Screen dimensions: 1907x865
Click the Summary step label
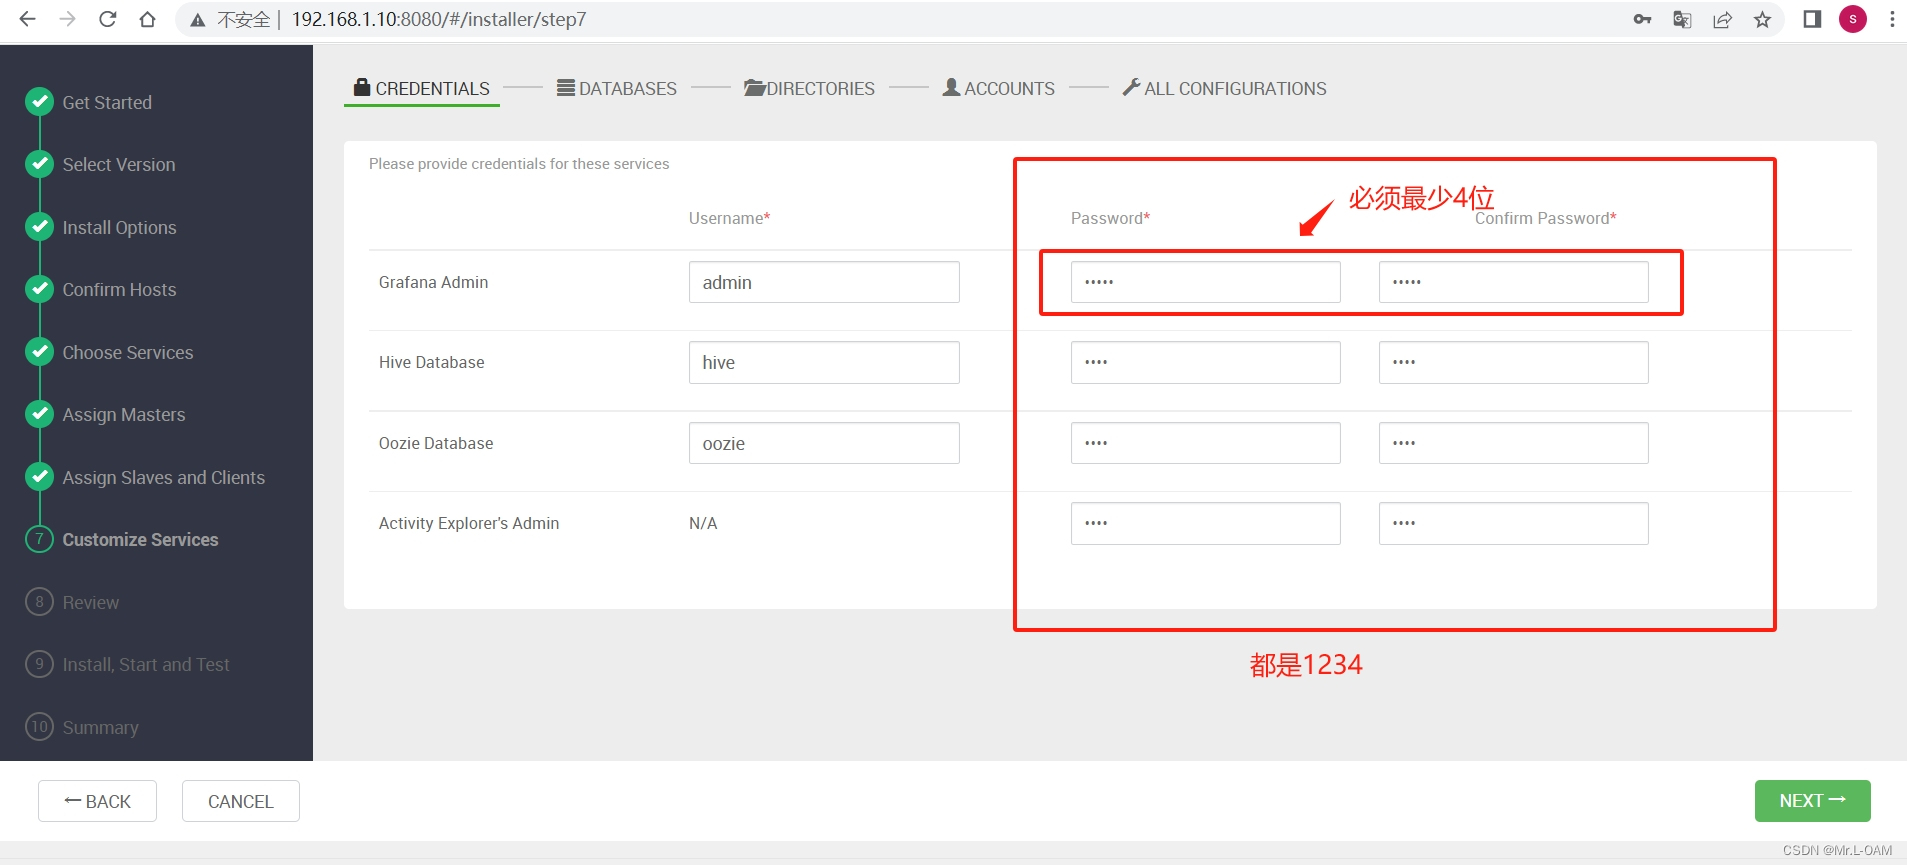(x=100, y=727)
